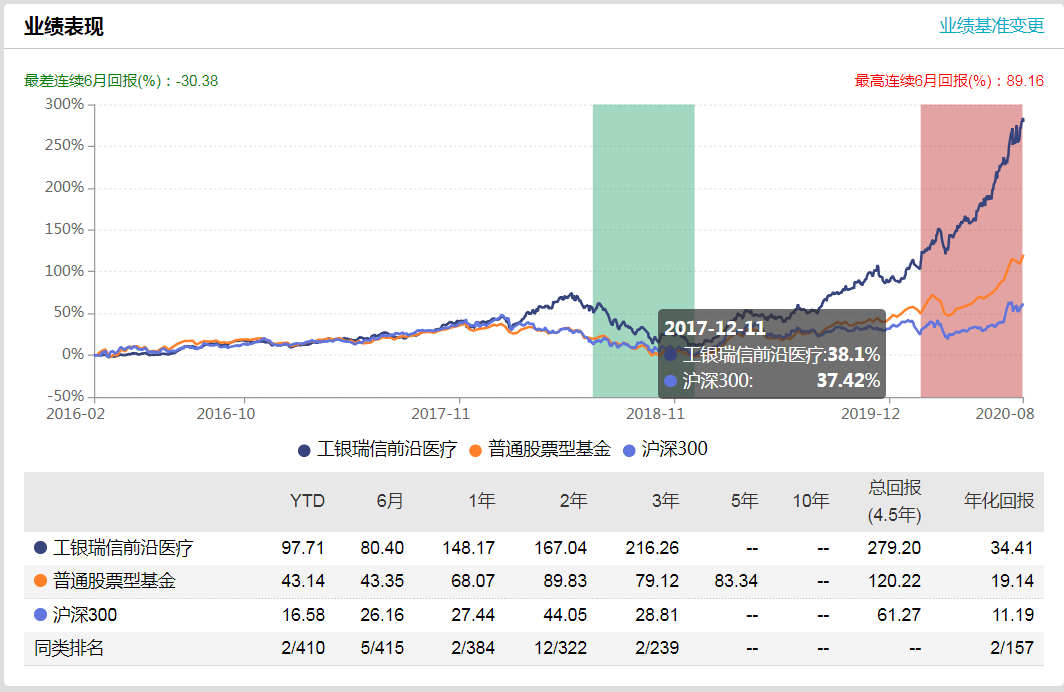The height and width of the screenshot is (692, 1064).
Task: Click the 2016-02 x-axis label
Action: (x=75, y=414)
